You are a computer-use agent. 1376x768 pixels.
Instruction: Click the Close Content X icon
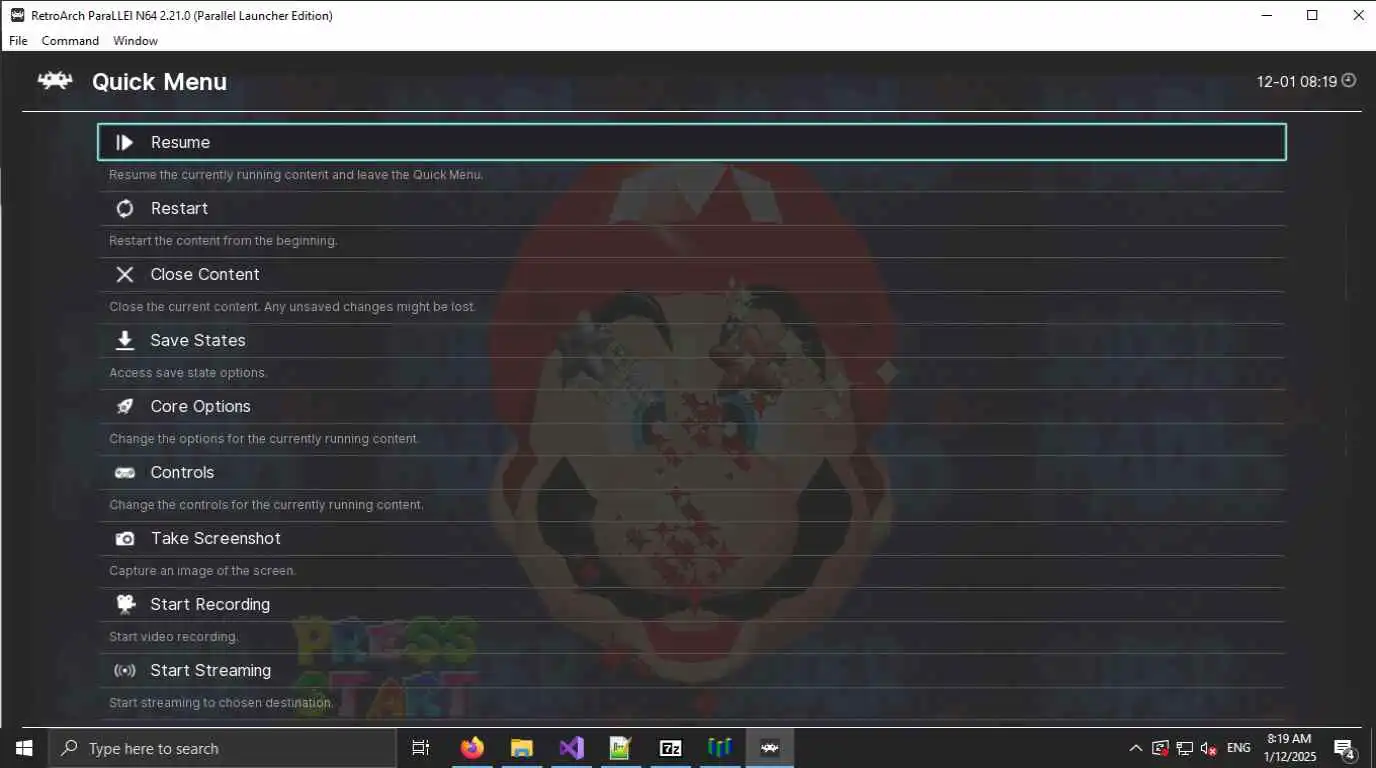point(125,274)
